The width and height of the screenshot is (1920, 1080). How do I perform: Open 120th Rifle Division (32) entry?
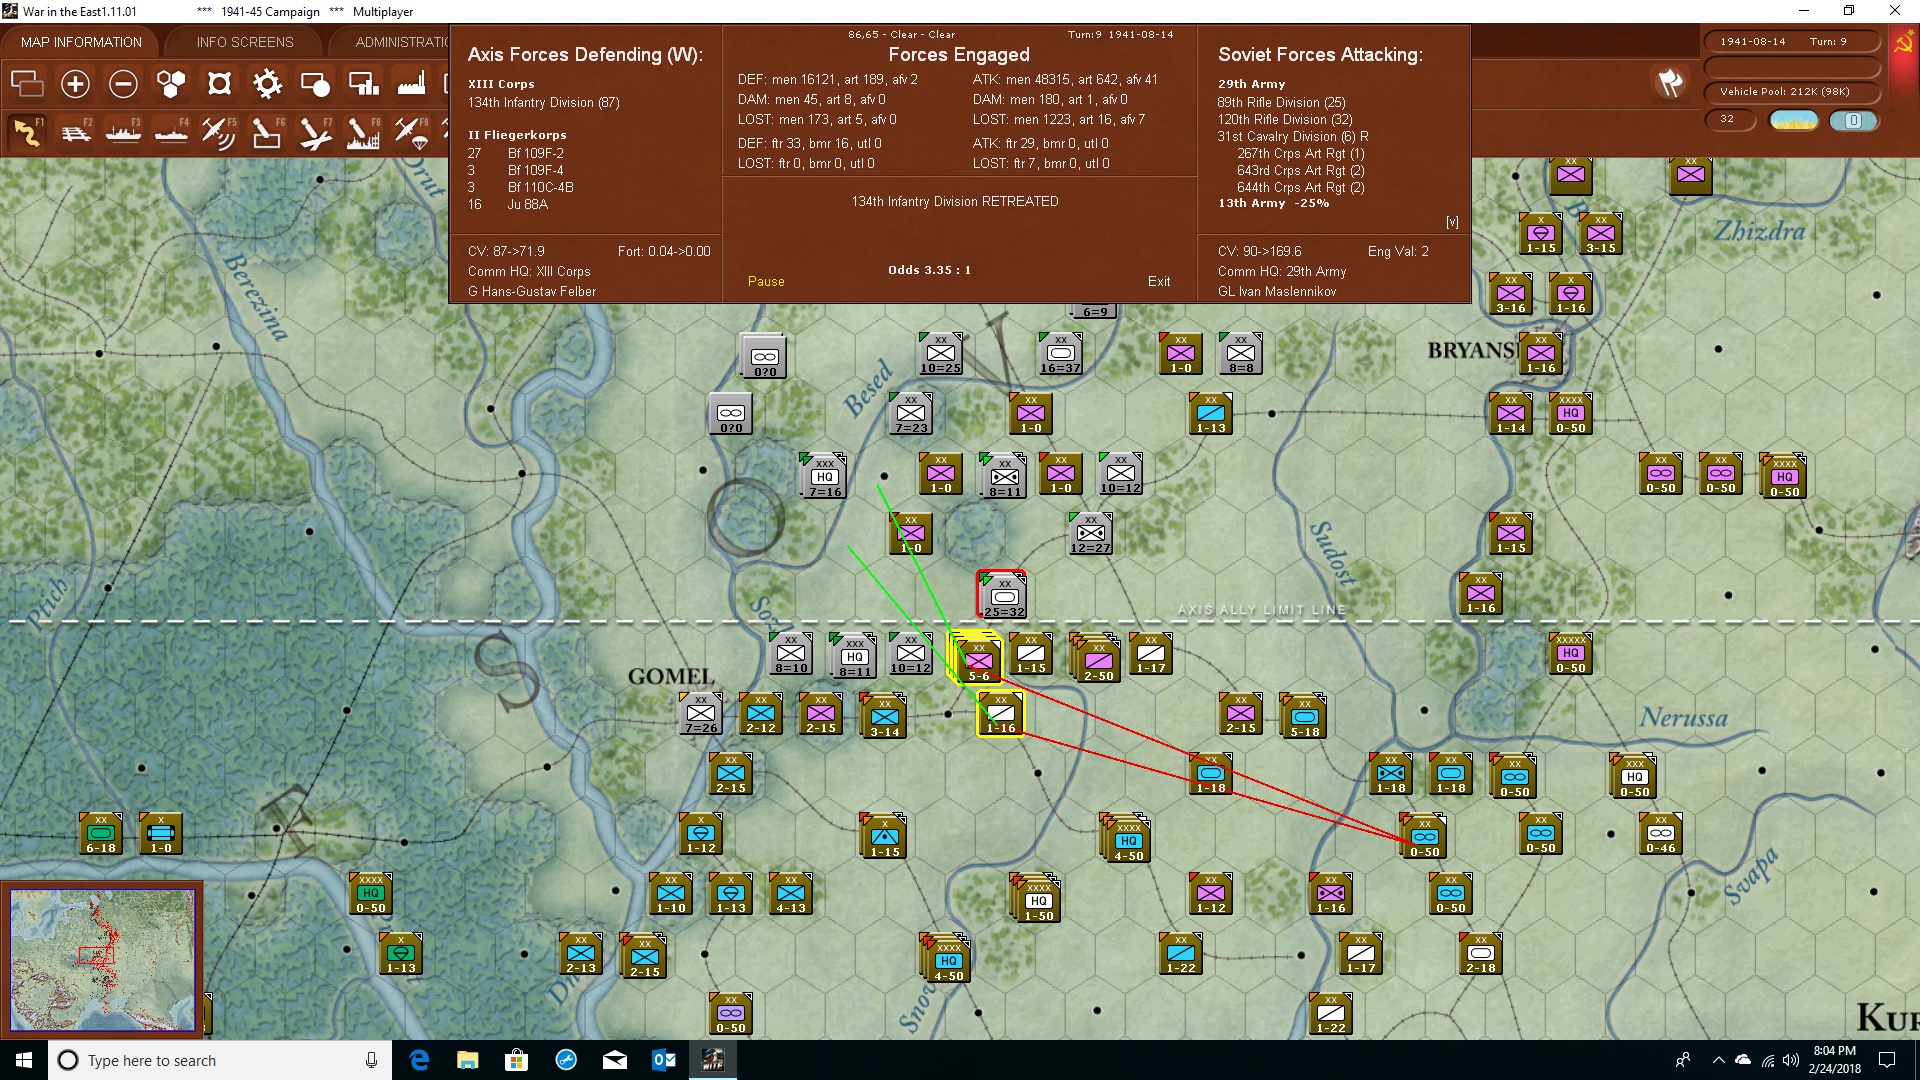(1285, 119)
